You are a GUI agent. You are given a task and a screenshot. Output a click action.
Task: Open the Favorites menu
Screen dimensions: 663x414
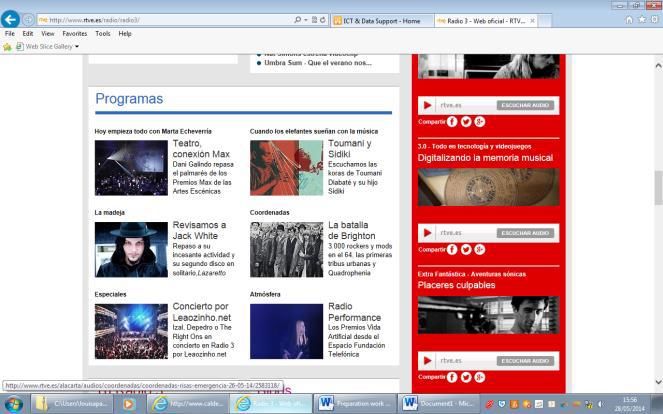74,33
